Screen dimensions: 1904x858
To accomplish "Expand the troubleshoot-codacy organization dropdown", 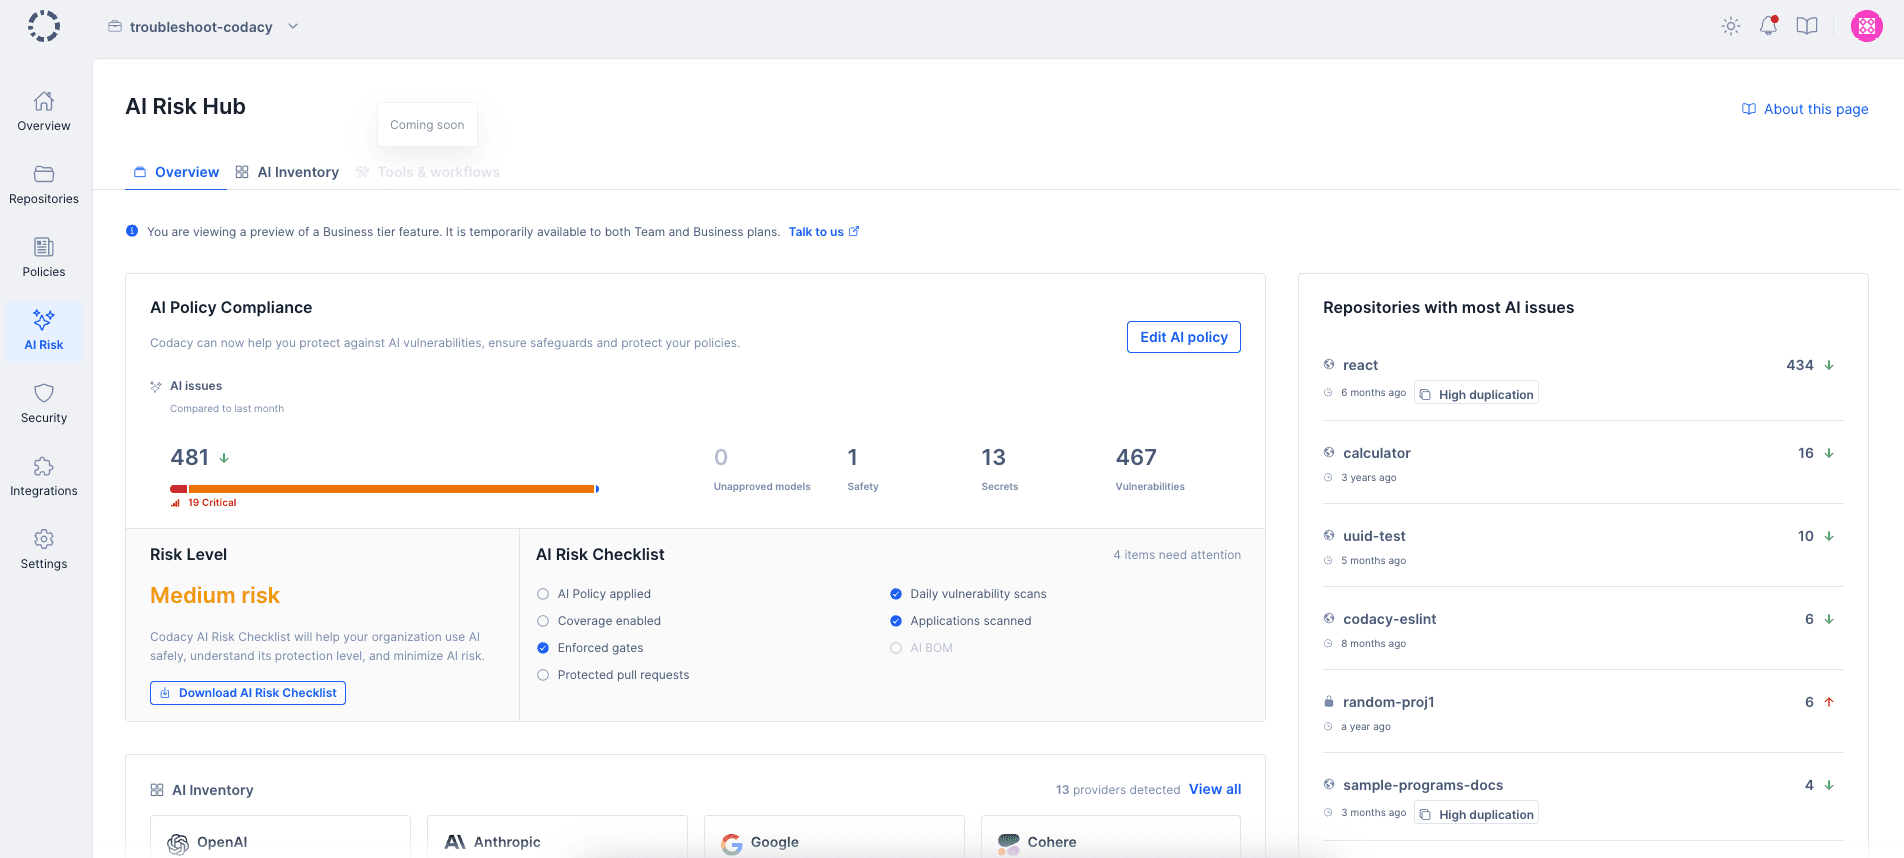I will [x=203, y=27].
